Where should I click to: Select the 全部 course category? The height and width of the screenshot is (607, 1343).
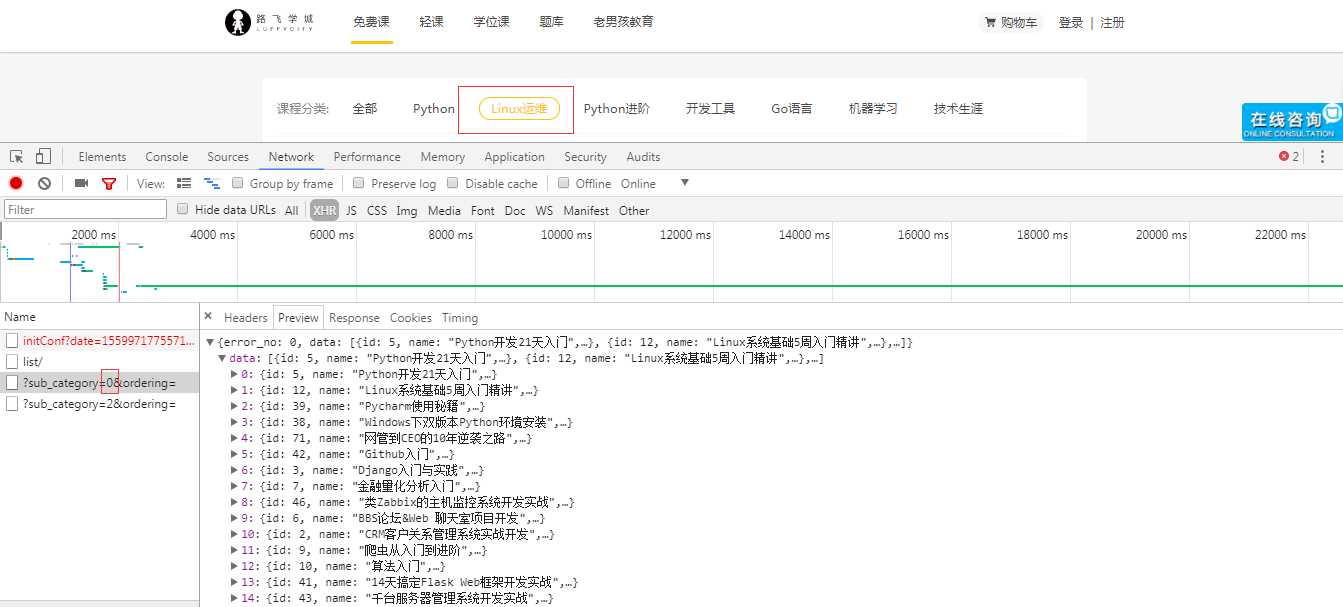pyautogui.click(x=365, y=109)
